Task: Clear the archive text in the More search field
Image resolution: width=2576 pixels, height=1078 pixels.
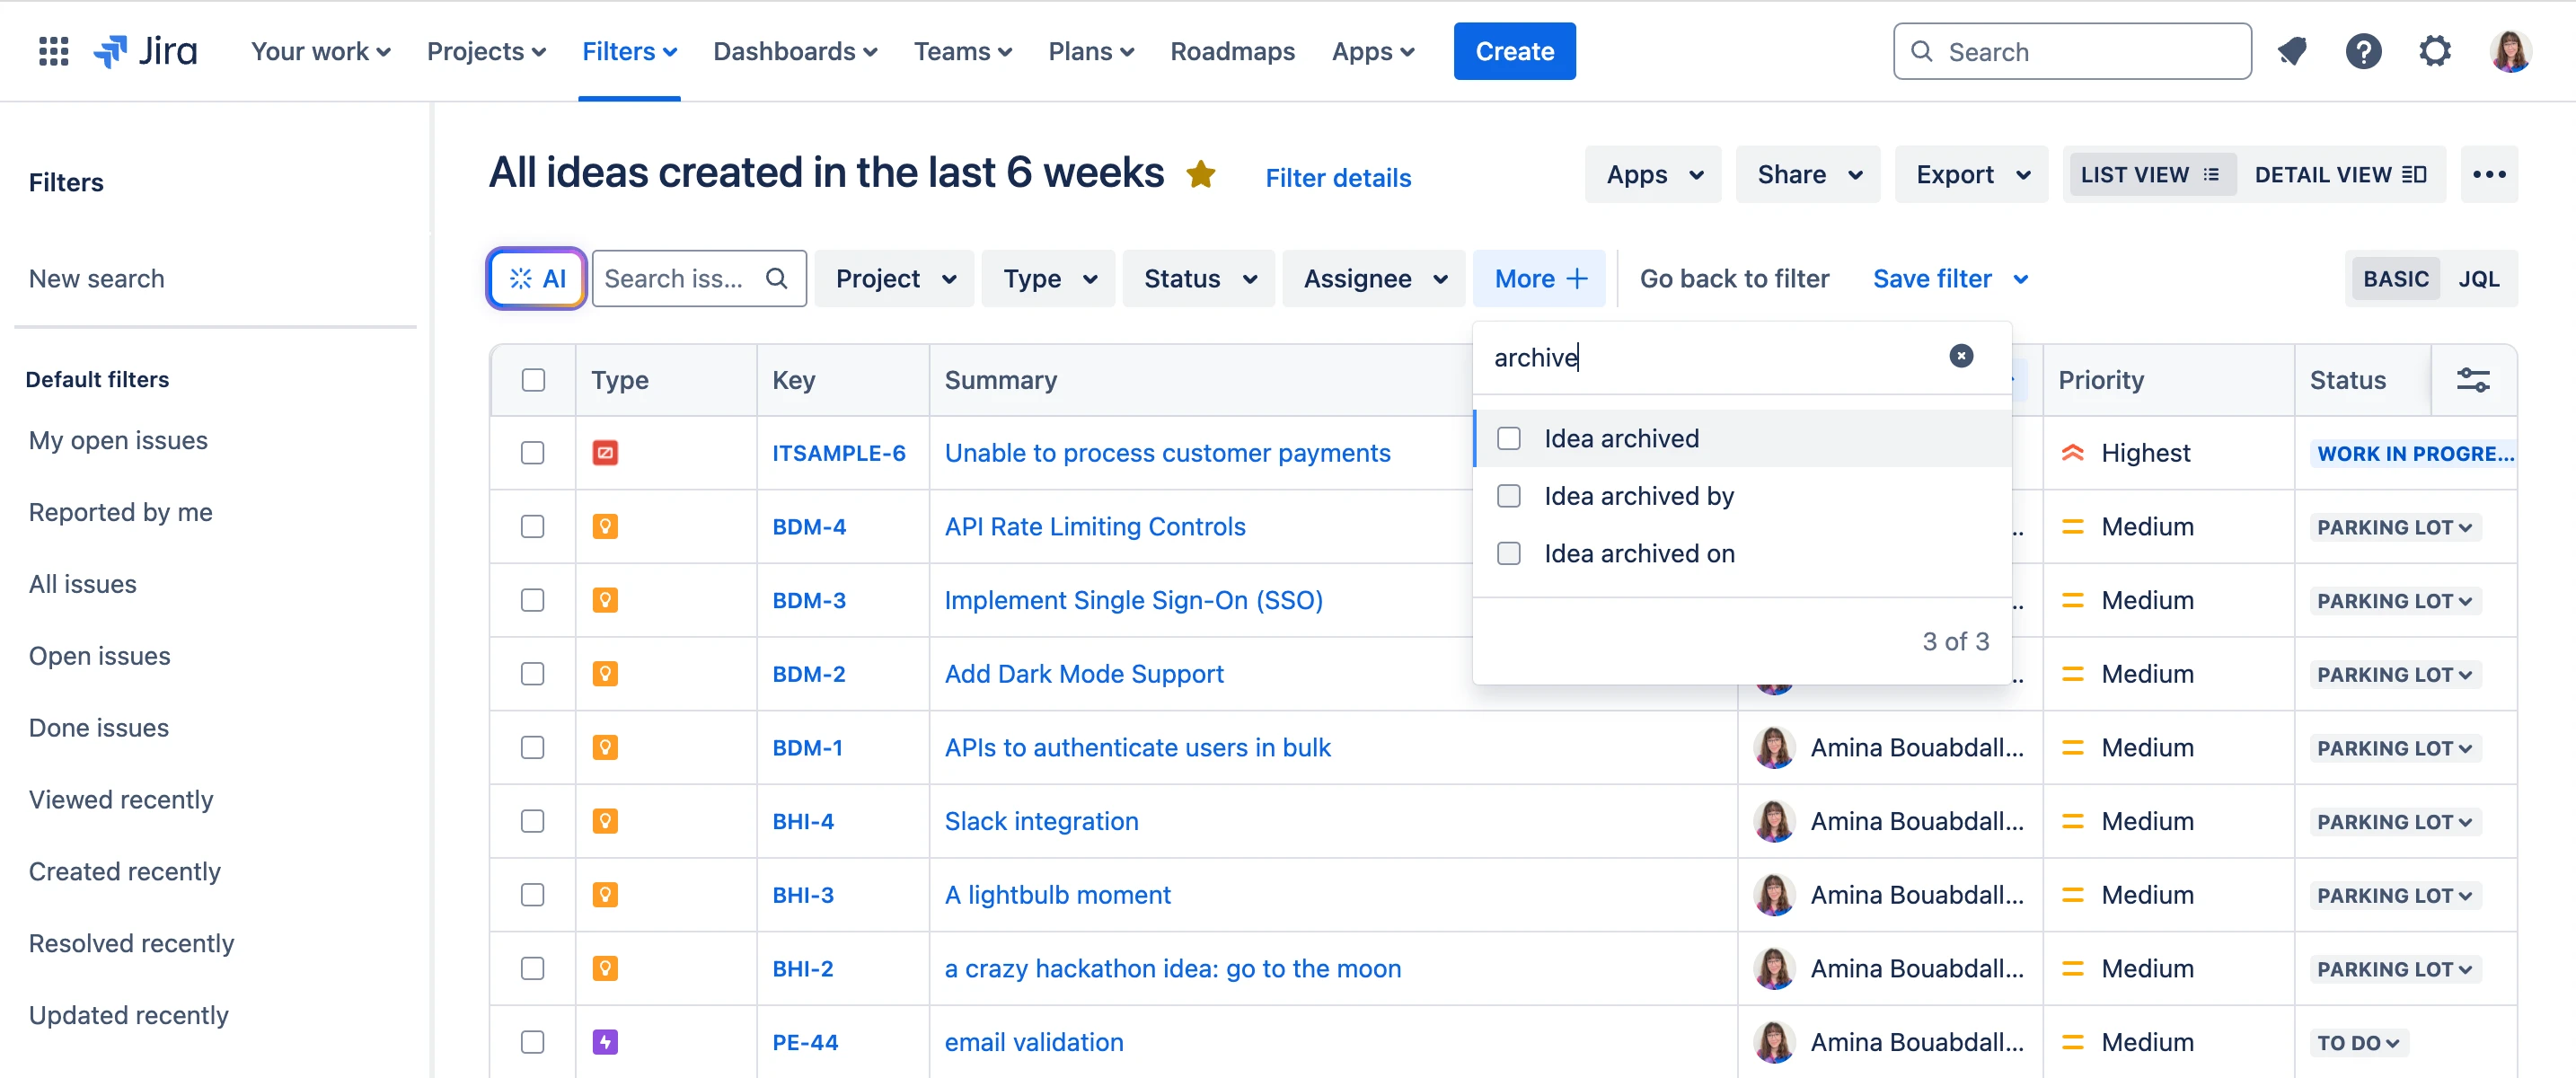Action: pyautogui.click(x=1961, y=356)
